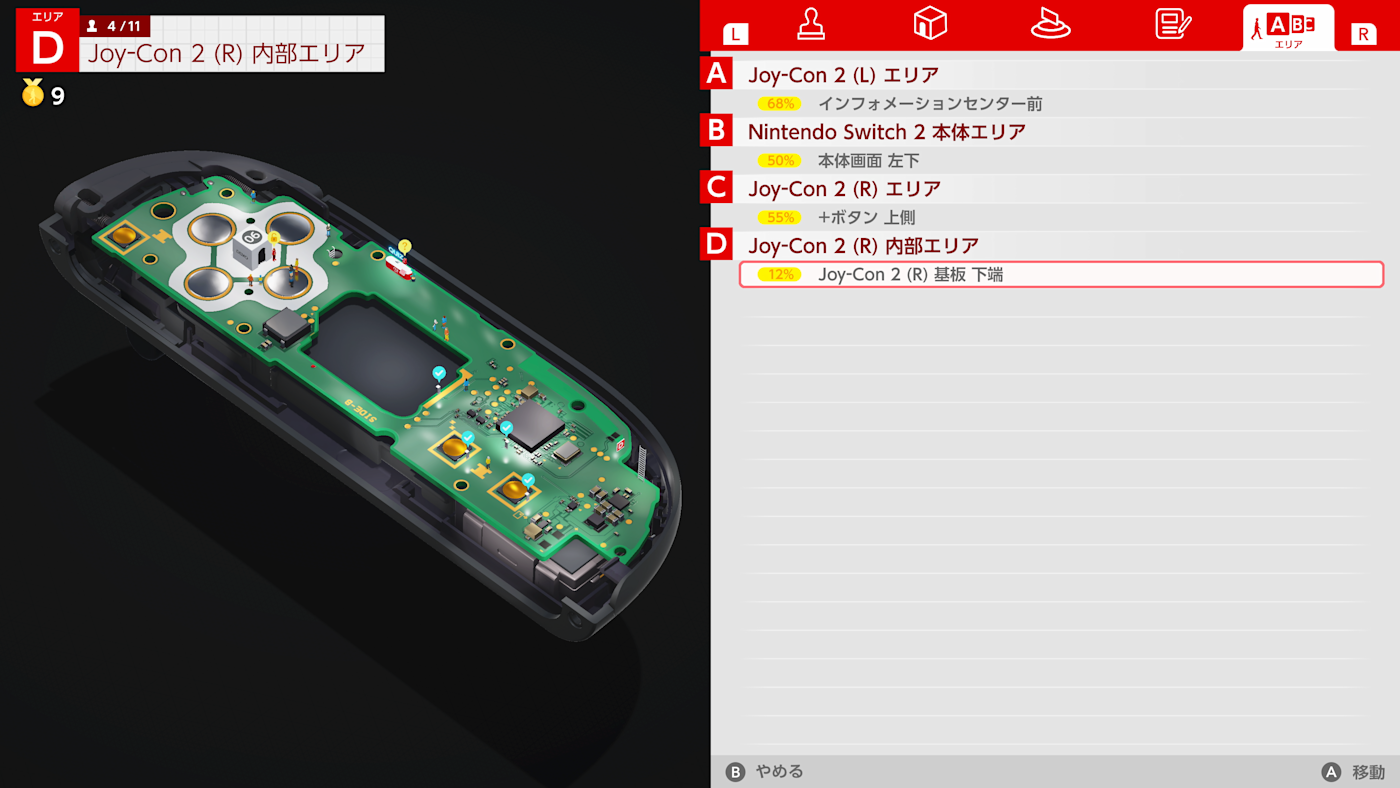Switch to the minigame pedestal tab
The image size is (1400, 788).
point(1050,23)
